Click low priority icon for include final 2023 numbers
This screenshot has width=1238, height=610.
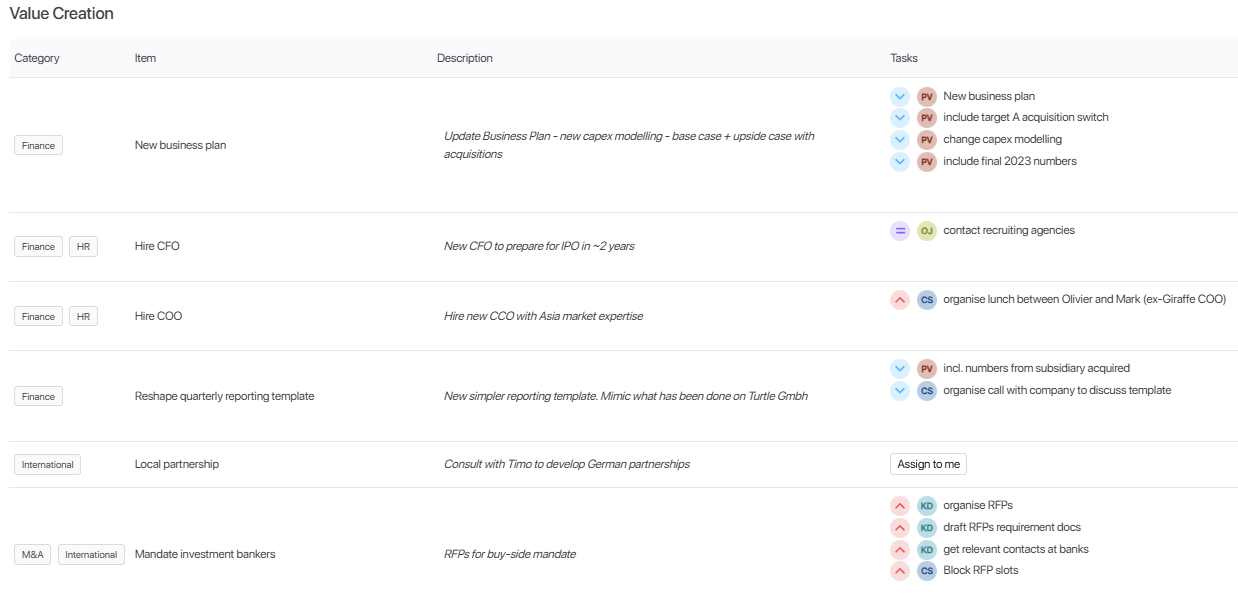899,161
